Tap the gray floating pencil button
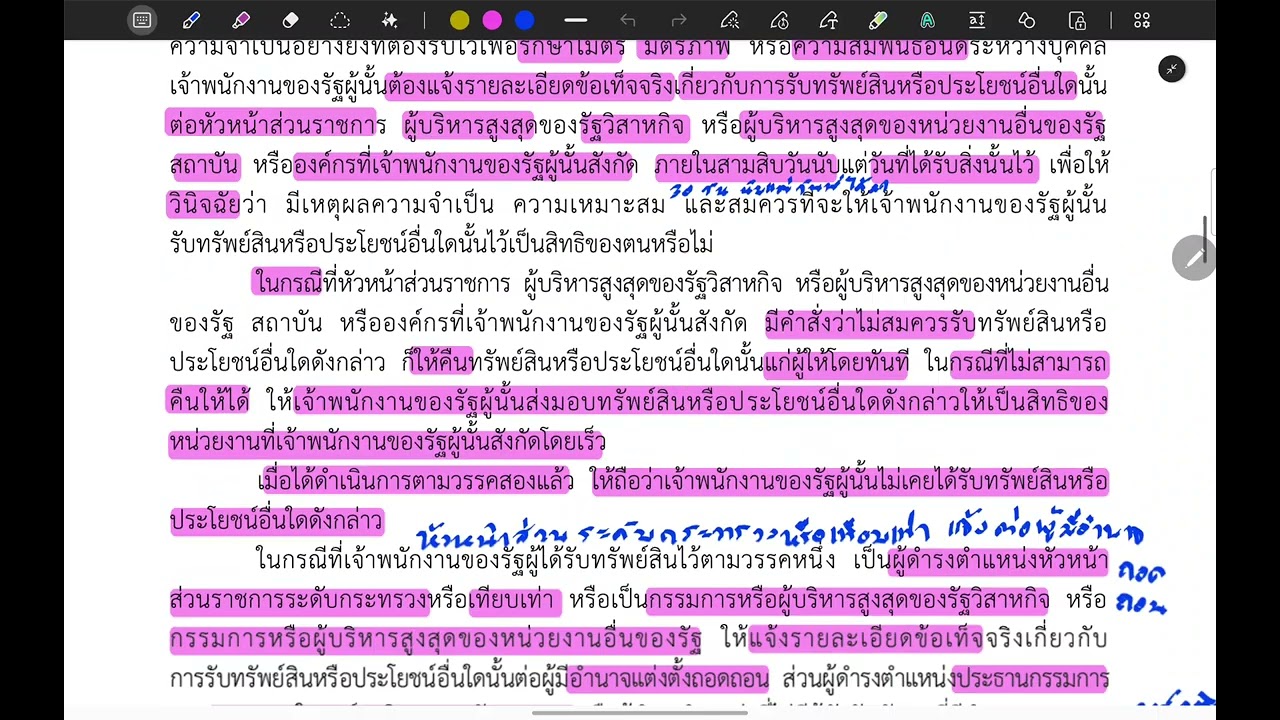The height and width of the screenshot is (720, 1280). pyautogui.click(x=1194, y=258)
